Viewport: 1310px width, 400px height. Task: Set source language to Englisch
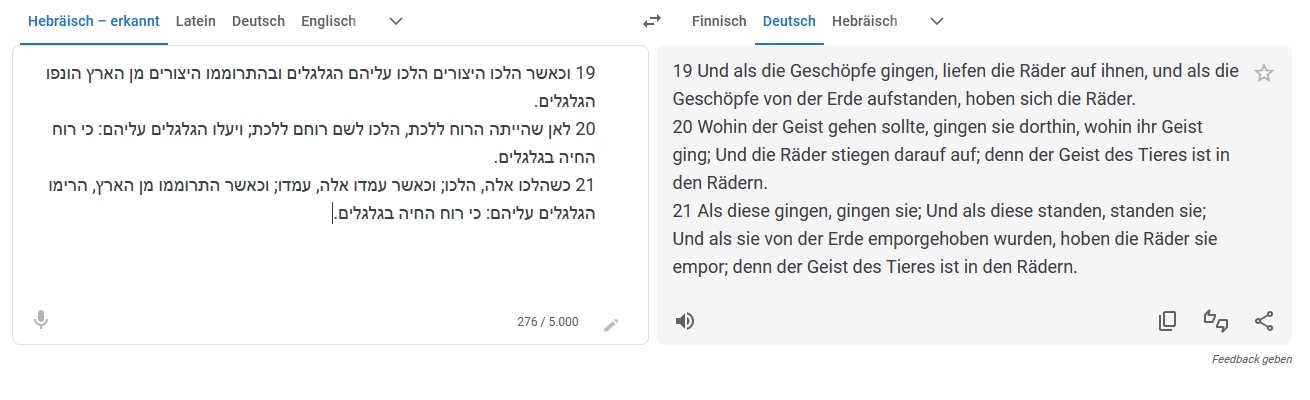328,21
